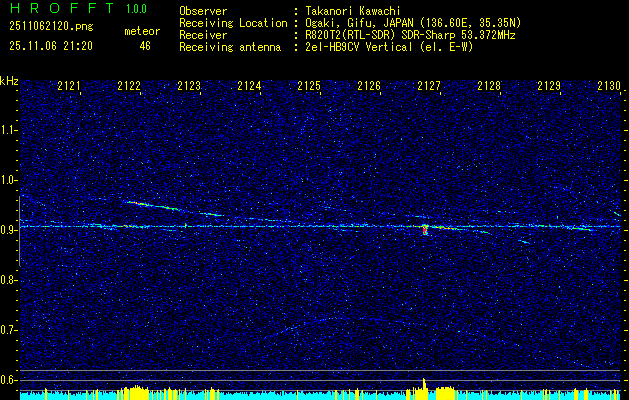
Task: Click the bright sloping meteor trail after 2122
Action: coord(154,205)
